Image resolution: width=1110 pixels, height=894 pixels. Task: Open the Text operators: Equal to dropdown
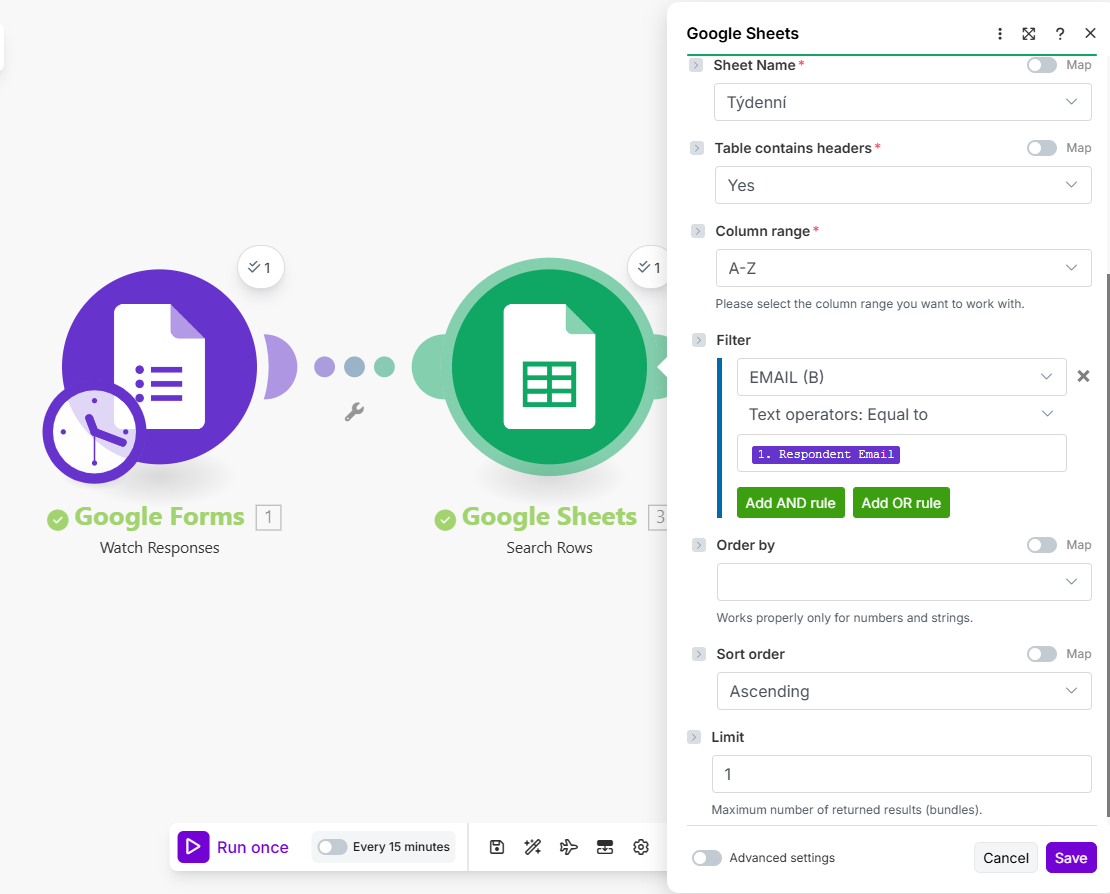[x=901, y=414]
